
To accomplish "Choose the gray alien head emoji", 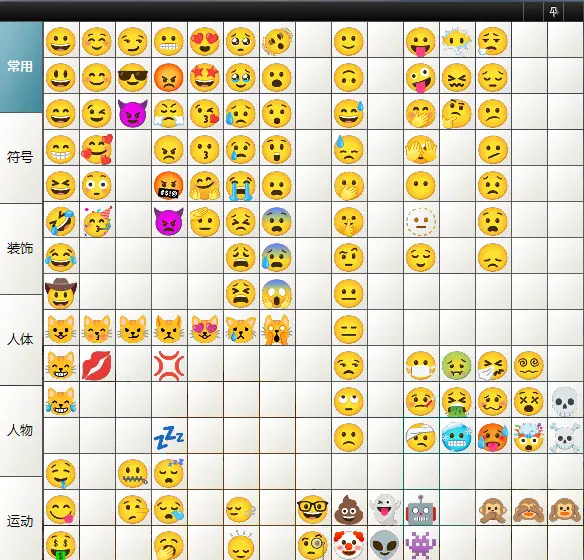I will 385,545.
